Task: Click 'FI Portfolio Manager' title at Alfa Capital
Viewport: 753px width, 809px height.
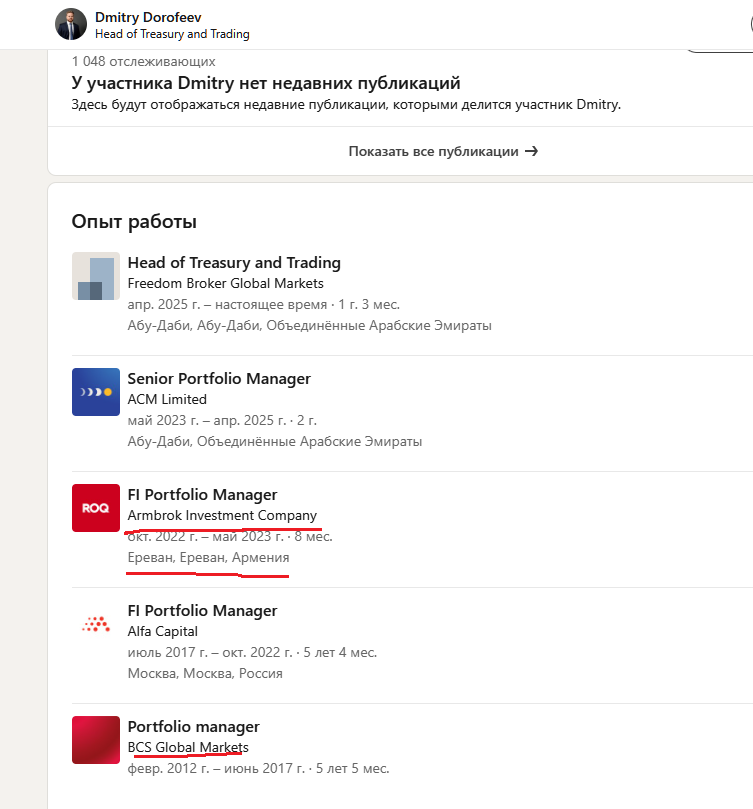Action: pos(202,611)
